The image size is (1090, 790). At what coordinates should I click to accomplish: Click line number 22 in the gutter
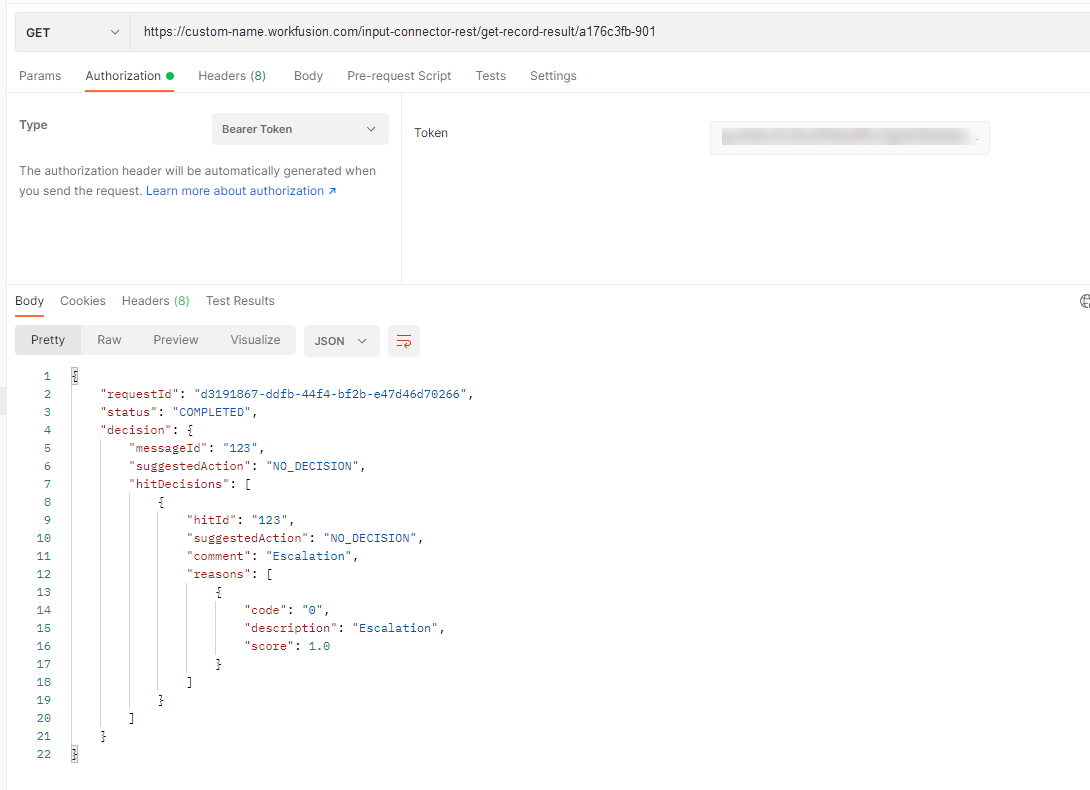pyautogui.click(x=43, y=755)
